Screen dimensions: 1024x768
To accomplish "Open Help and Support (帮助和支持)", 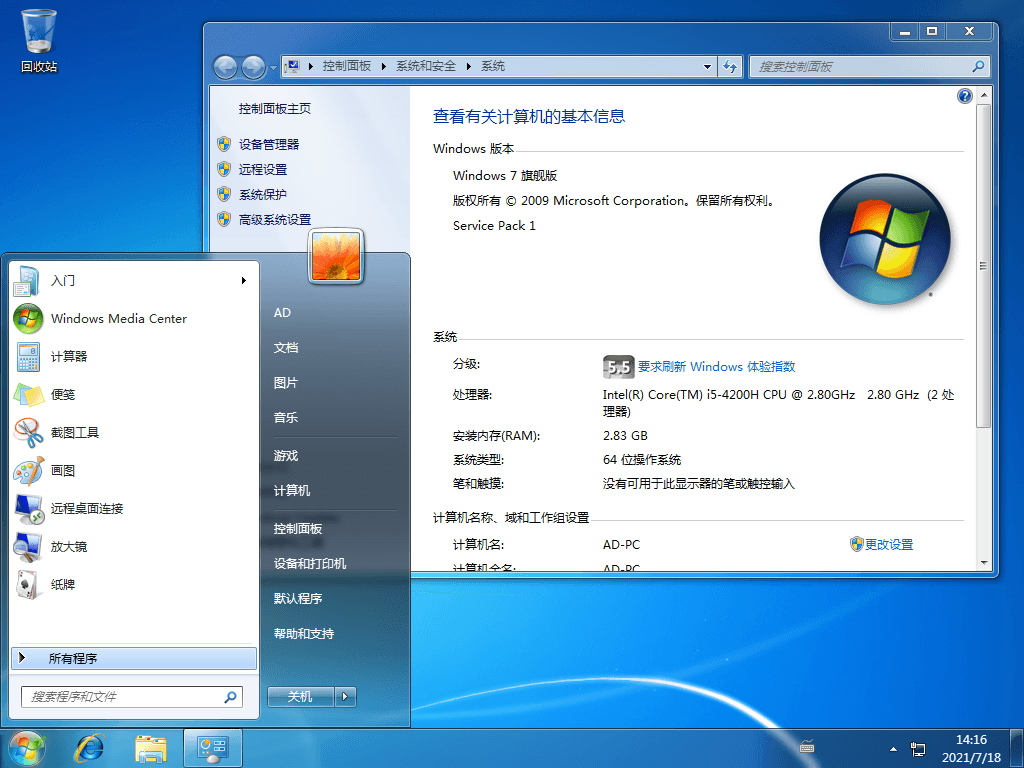I will [x=304, y=633].
